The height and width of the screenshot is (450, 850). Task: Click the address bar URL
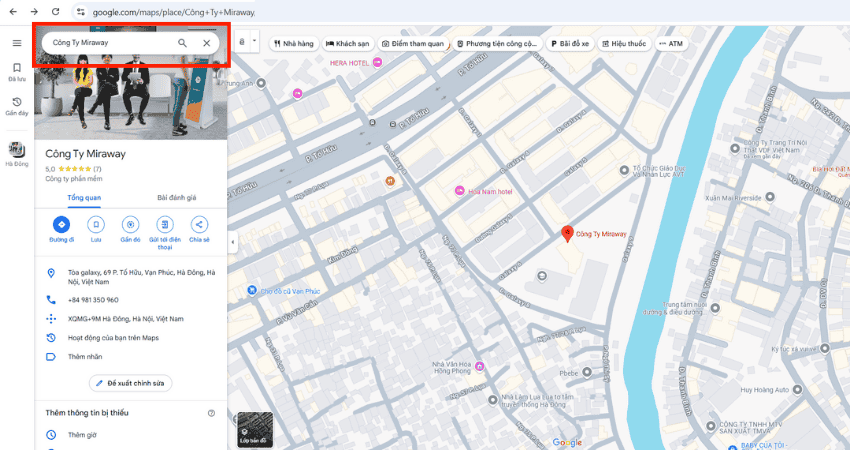click(x=173, y=11)
